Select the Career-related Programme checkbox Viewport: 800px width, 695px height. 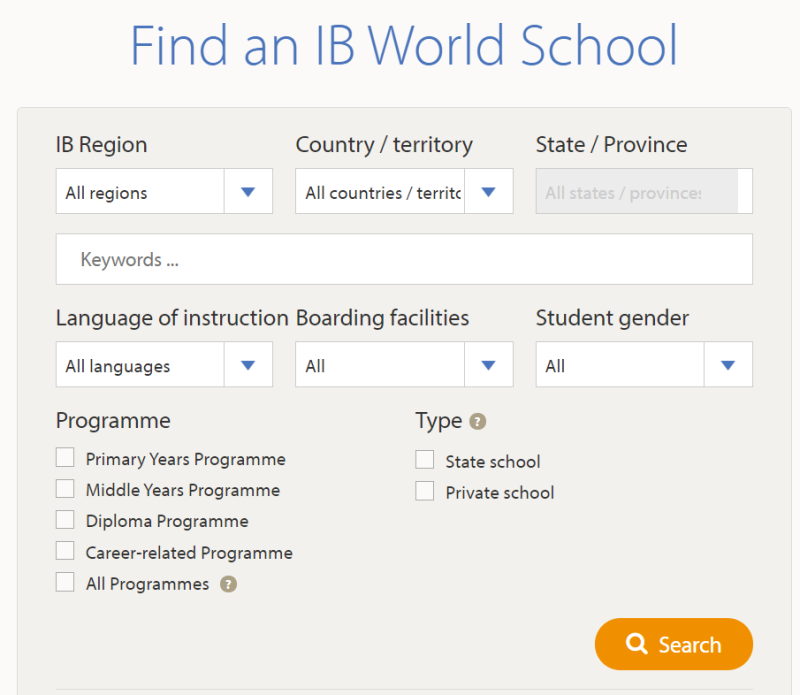pos(65,551)
